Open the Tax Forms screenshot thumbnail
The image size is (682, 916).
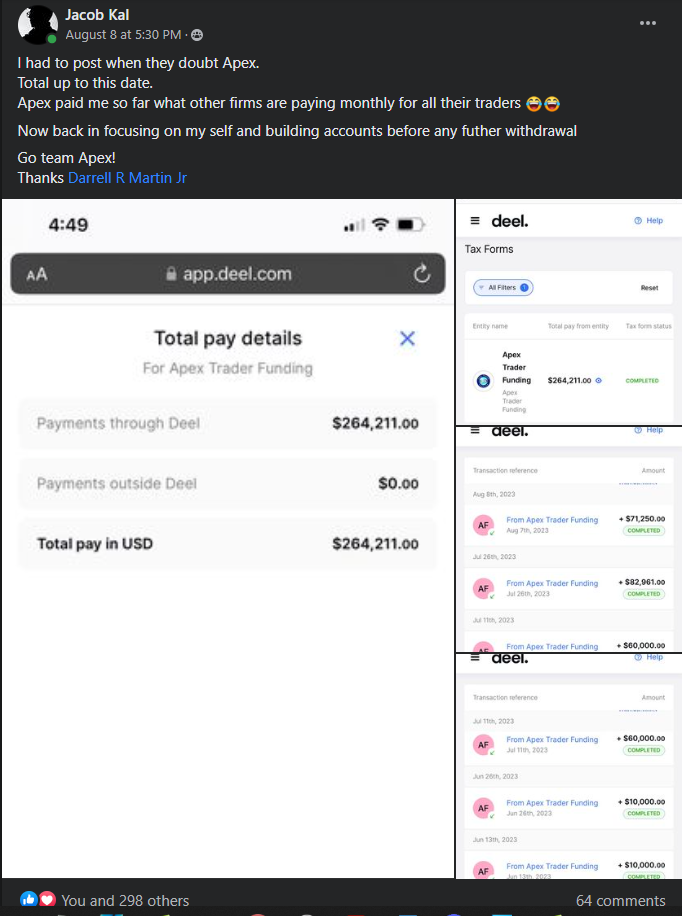pos(569,312)
